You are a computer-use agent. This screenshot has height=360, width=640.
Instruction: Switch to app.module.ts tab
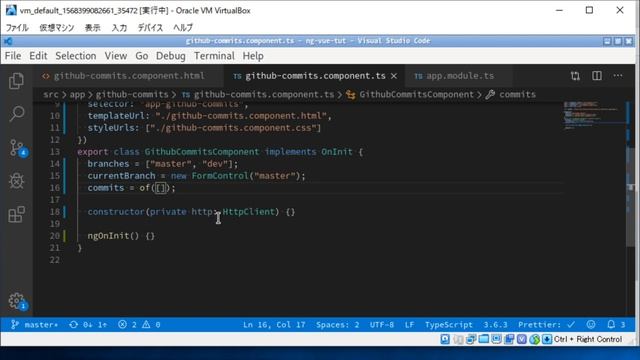pos(459,76)
